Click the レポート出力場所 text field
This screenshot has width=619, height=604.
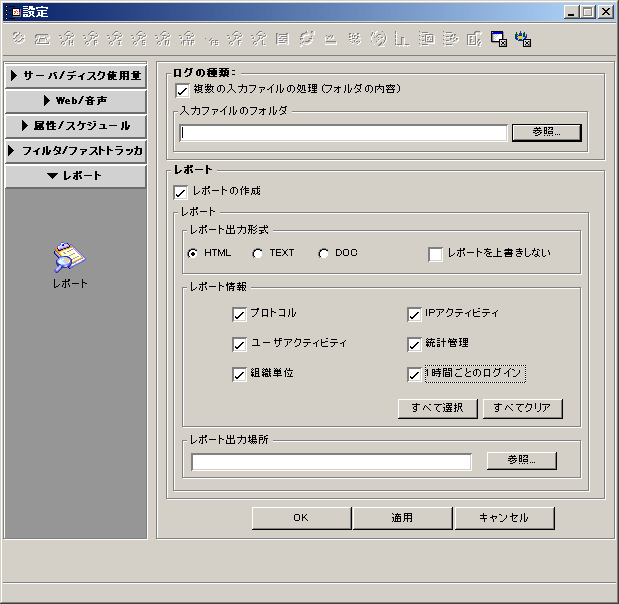(331, 462)
